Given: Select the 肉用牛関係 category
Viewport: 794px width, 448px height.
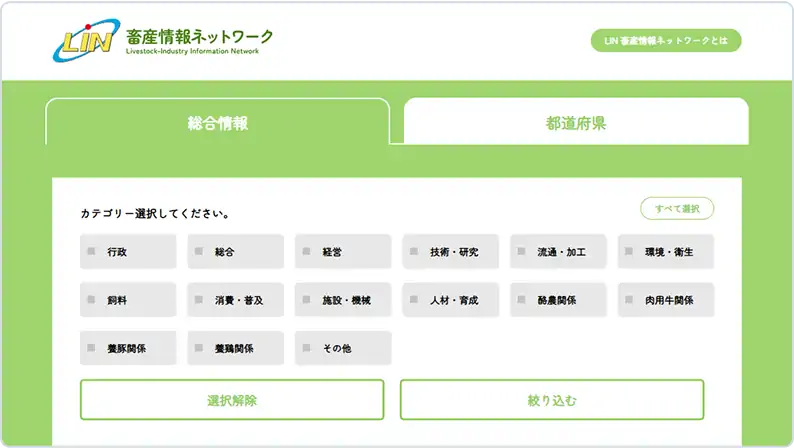Looking at the screenshot, I should (629, 300).
